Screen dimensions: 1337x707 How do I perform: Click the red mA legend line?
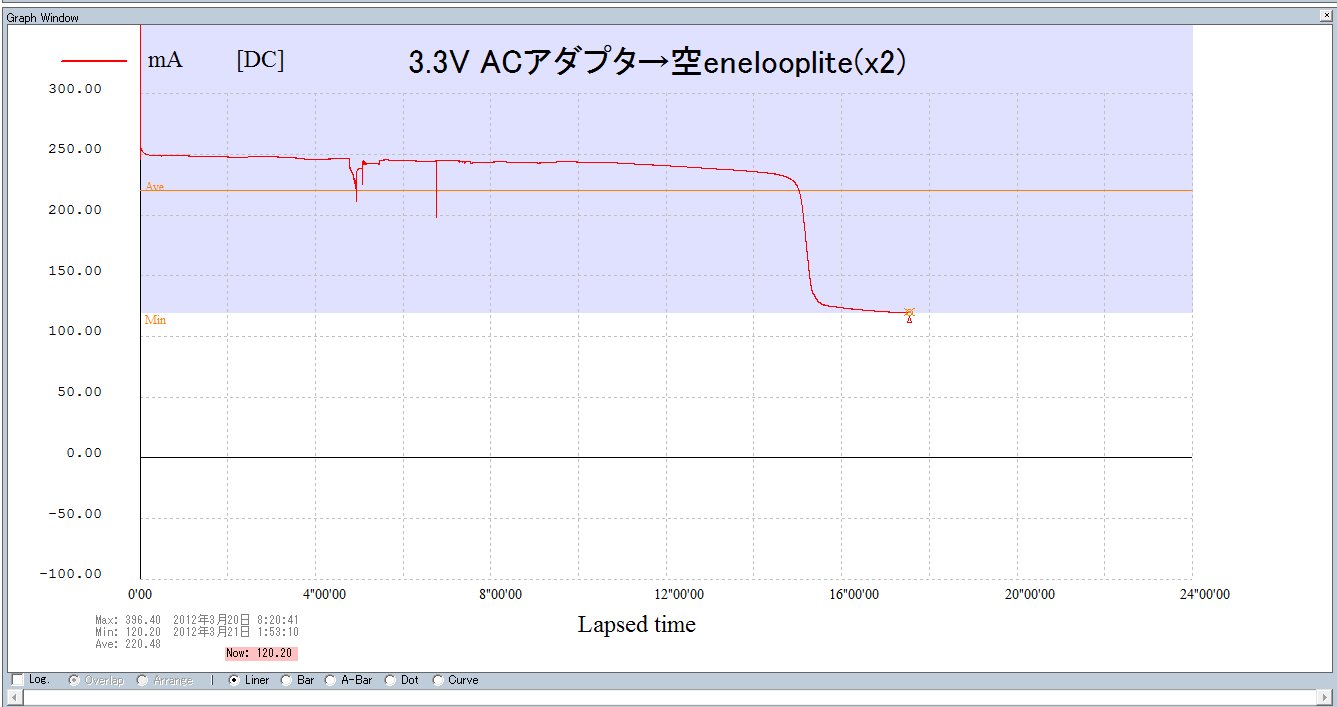point(94,61)
